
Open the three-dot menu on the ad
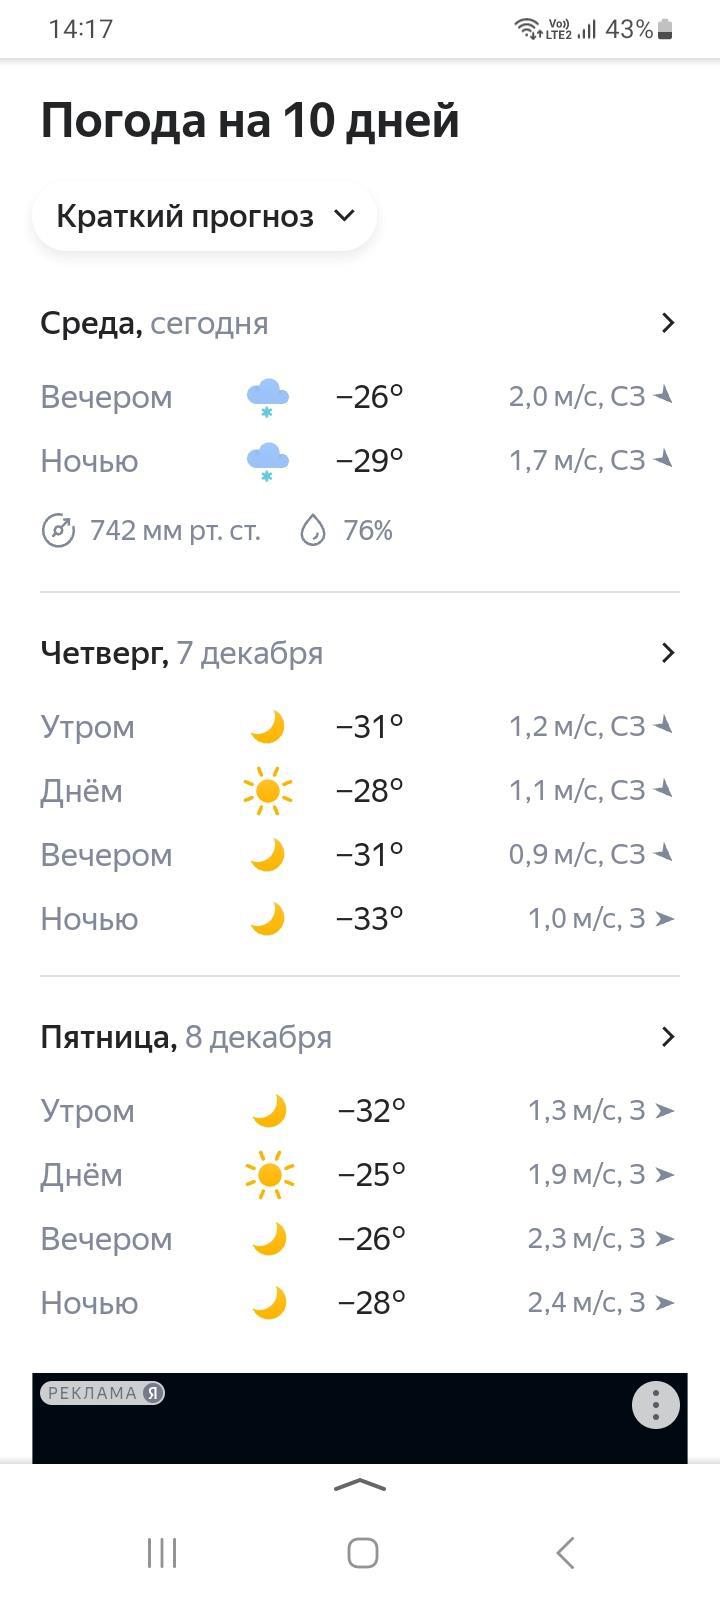click(656, 1405)
